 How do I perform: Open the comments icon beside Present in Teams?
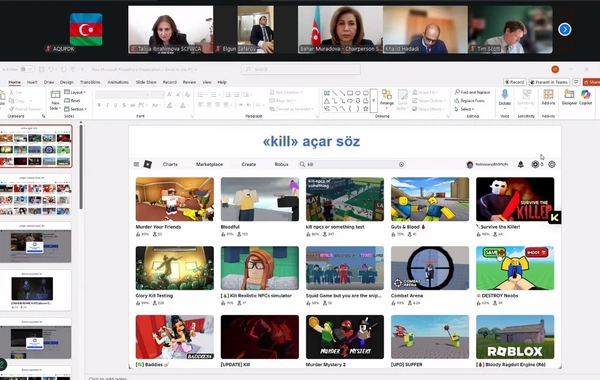tap(576, 82)
